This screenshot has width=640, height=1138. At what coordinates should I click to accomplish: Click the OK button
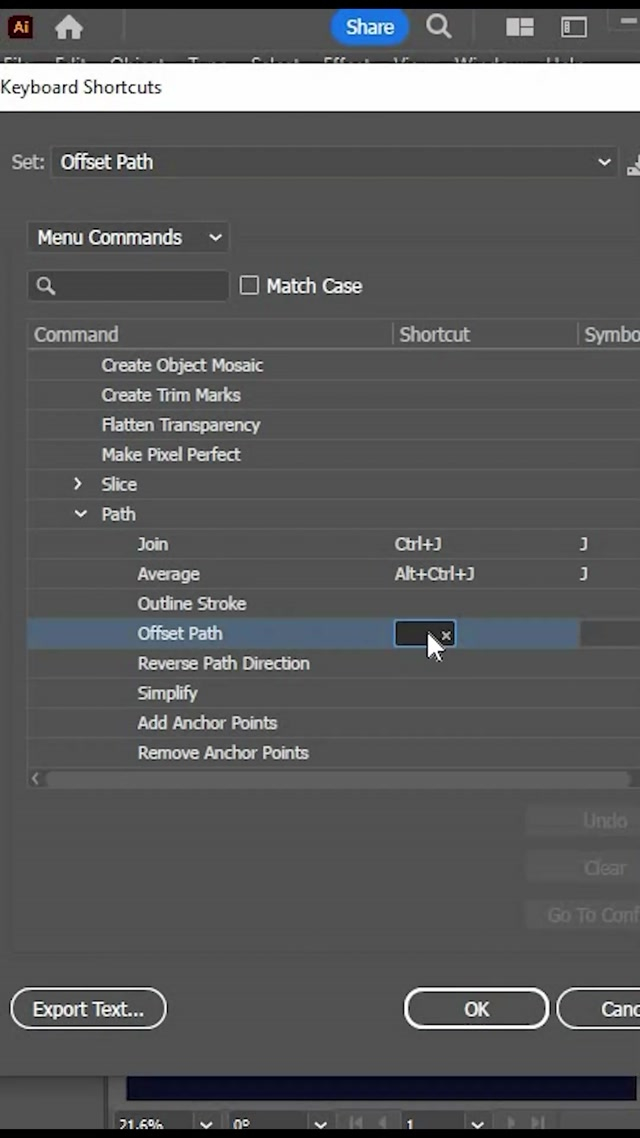click(476, 1009)
